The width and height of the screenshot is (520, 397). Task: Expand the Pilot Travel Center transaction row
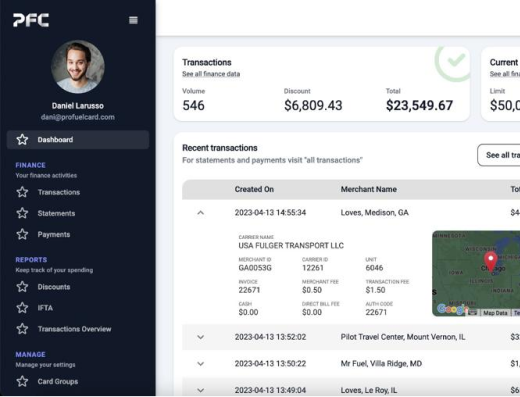200,337
